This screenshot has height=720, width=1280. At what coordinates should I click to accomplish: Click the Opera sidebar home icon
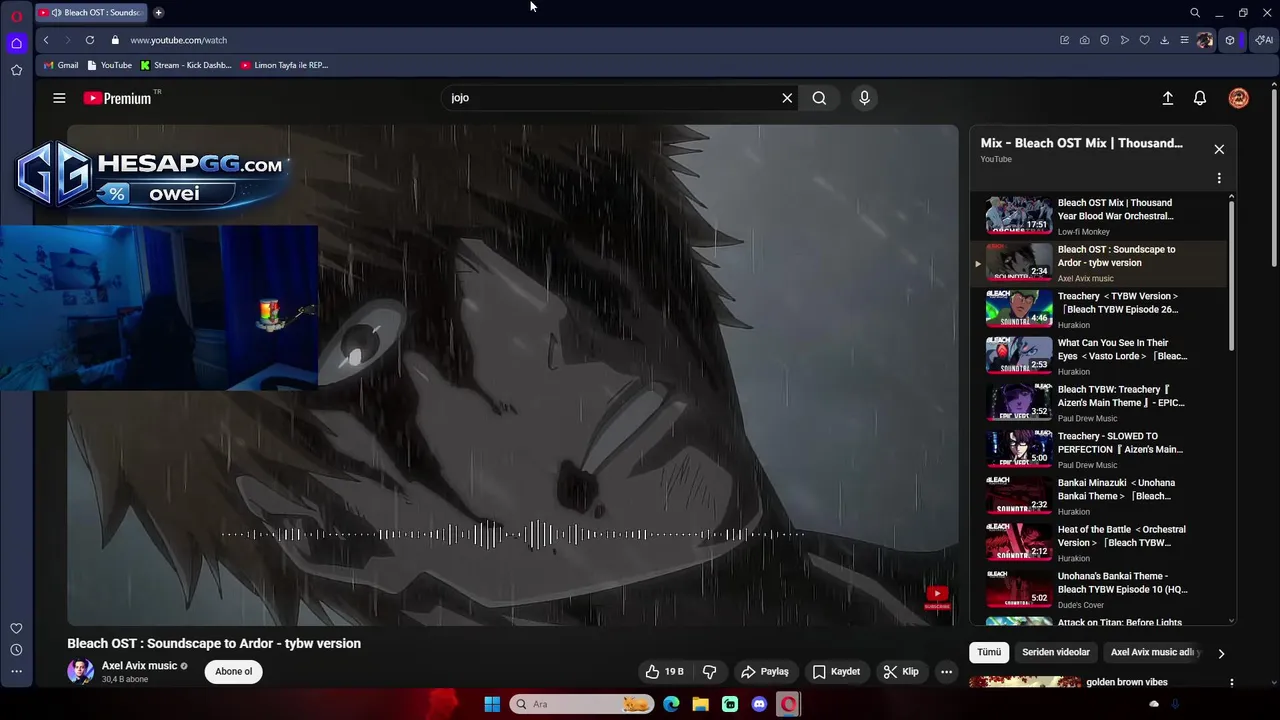[16, 43]
